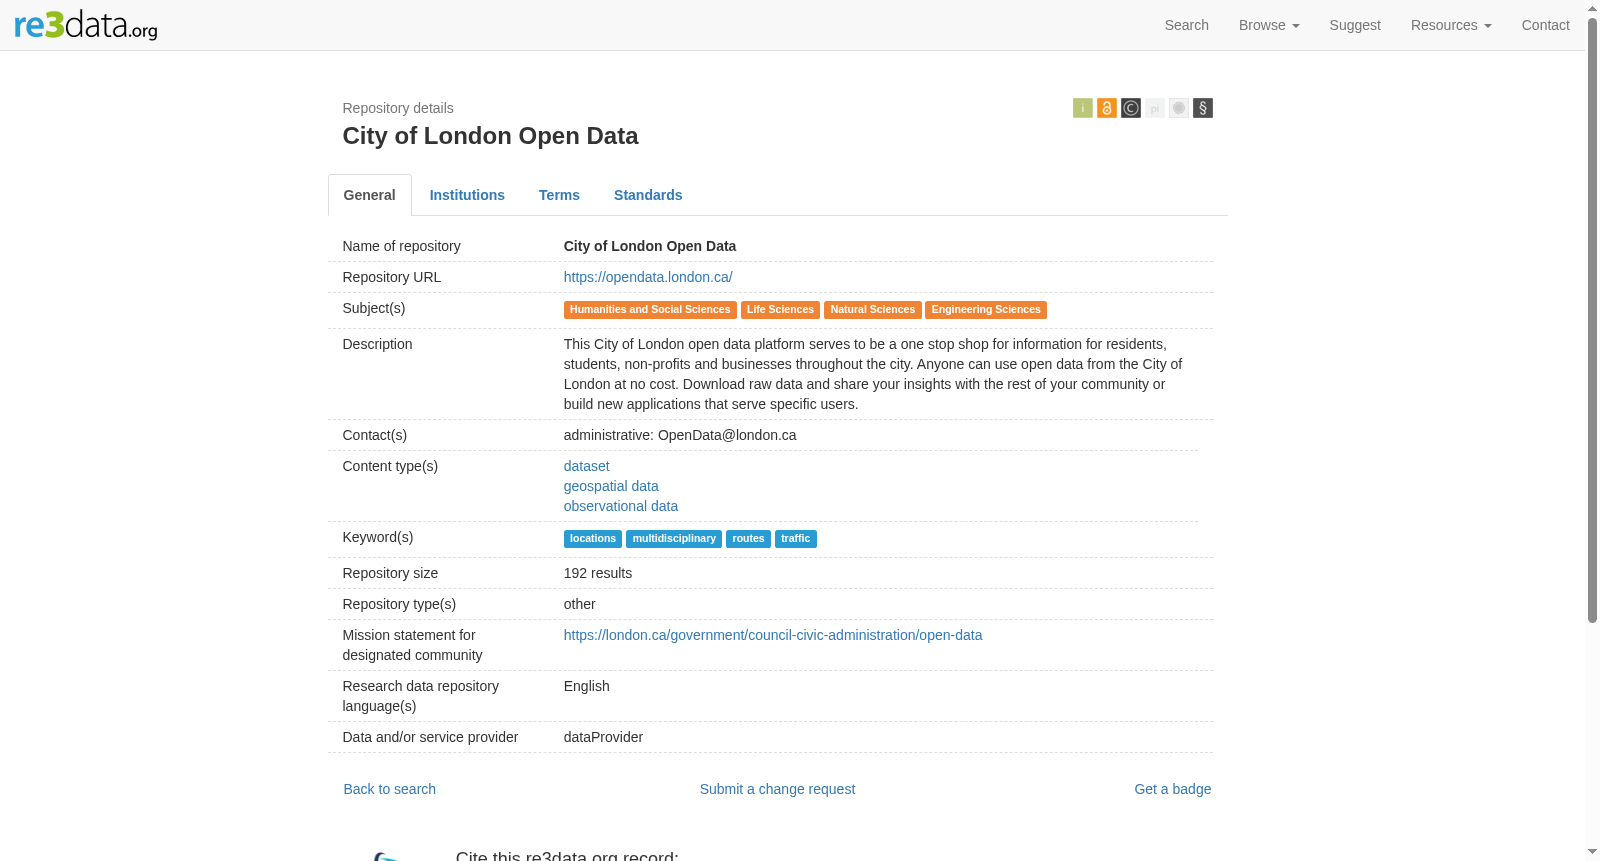This screenshot has height=861, width=1600.
Task: Open the geospatial data content type link
Action: (x=611, y=486)
